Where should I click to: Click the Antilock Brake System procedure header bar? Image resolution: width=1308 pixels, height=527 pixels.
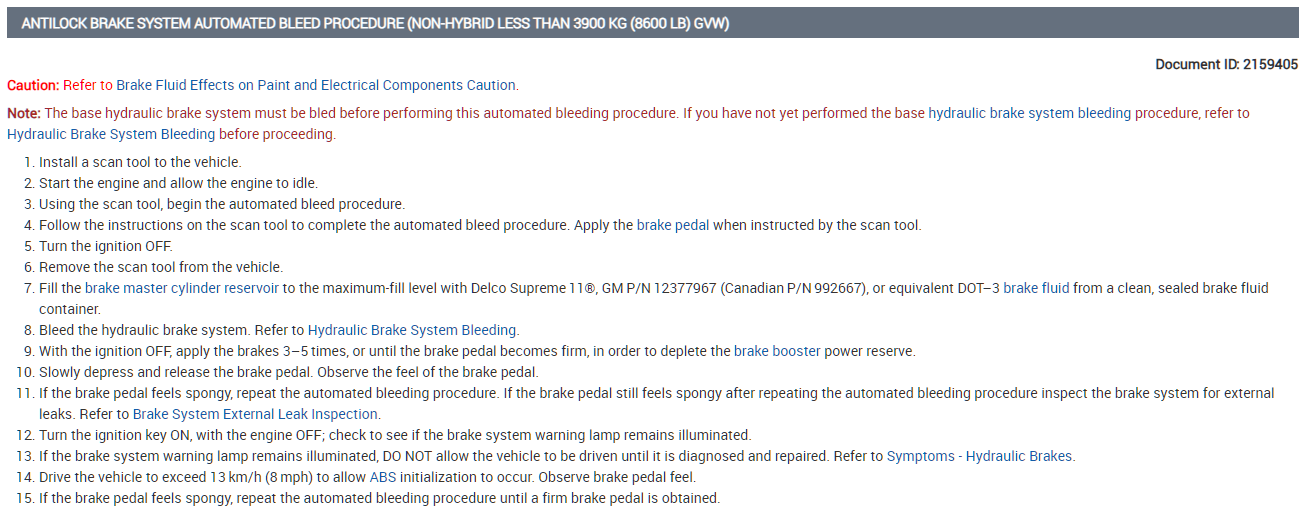(x=653, y=23)
